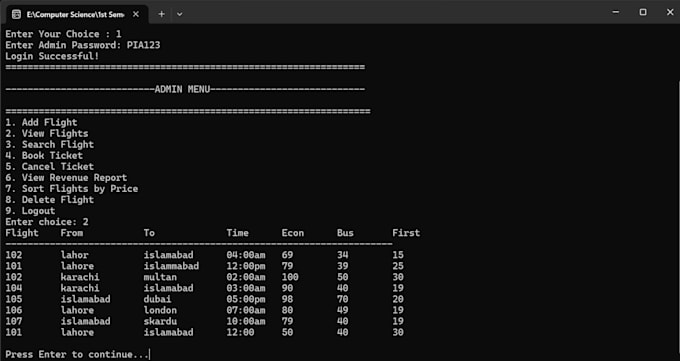The image size is (680, 361).
Task: Click '6. View Revenue Report' line
Action: (x=66, y=178)
